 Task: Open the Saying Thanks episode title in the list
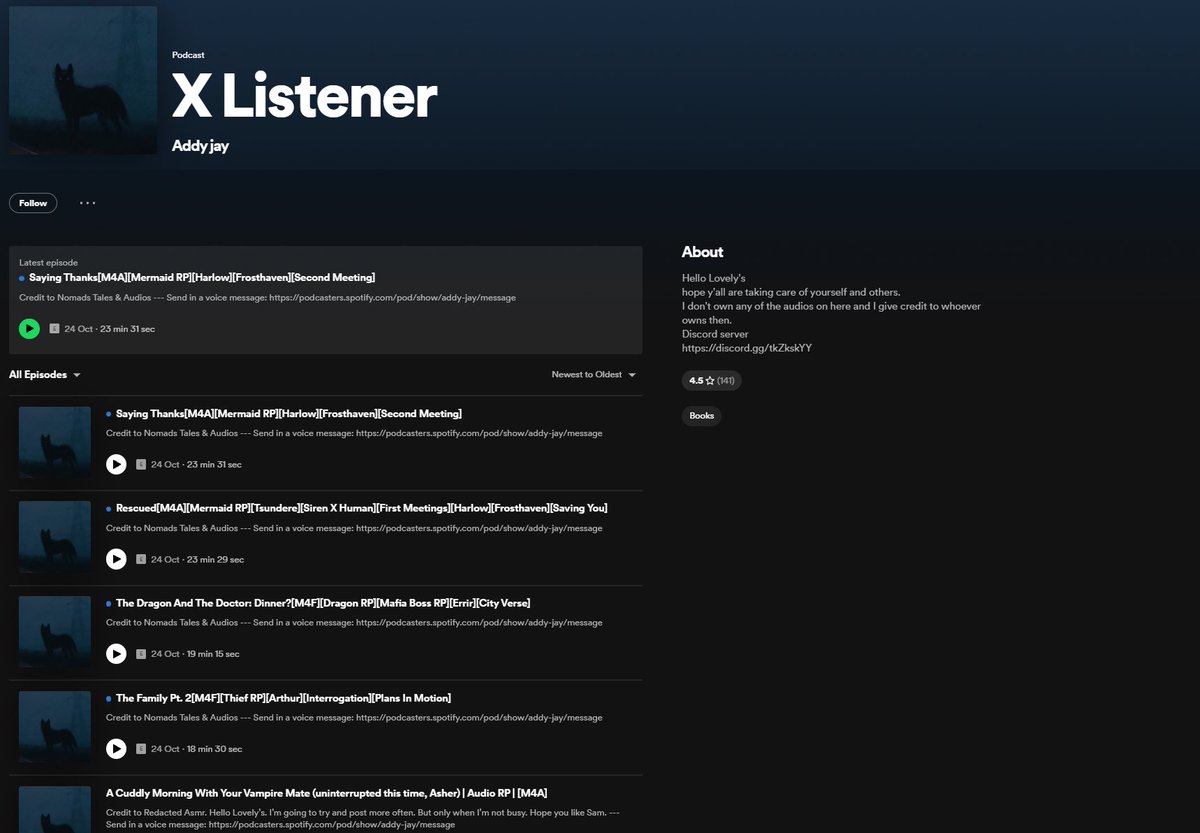click(x=289, y=413)
